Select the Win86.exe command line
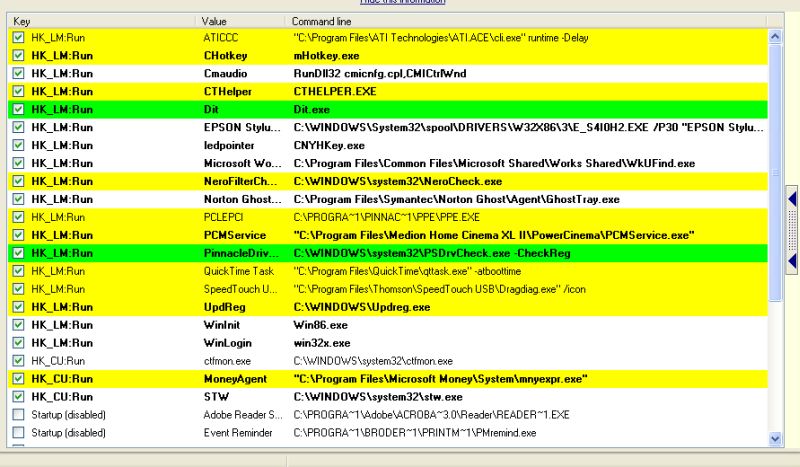The image size is (800, 467). point(320,325)
